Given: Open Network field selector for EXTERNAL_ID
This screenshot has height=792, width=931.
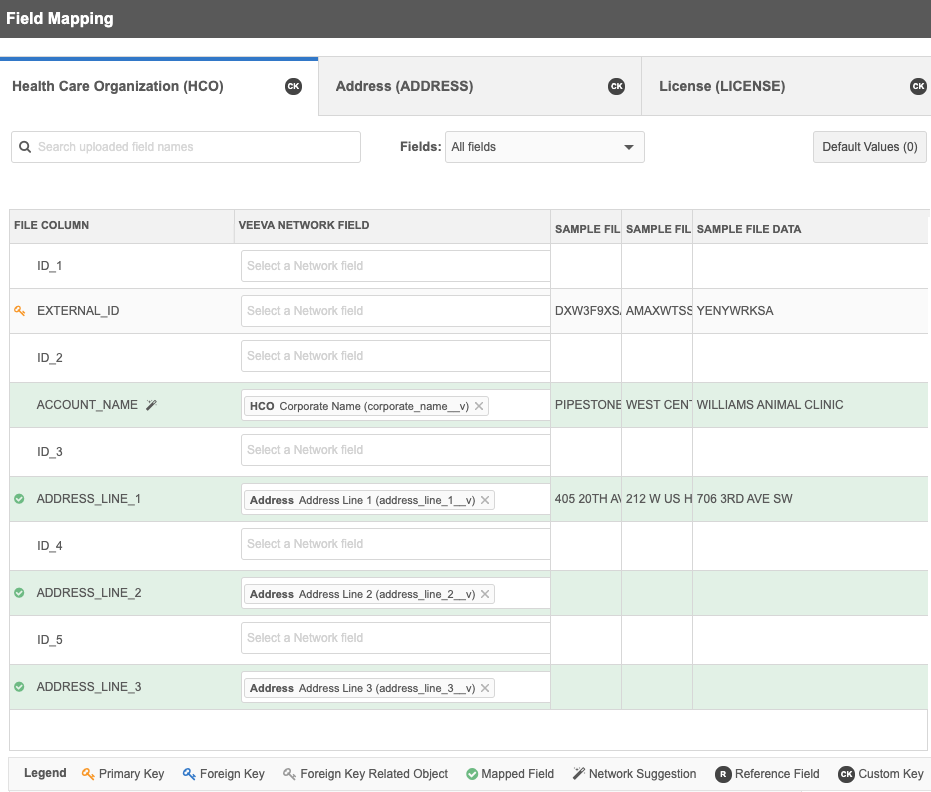Looking at the screenshot, I should pyautogui.click(x=396, y=311).
